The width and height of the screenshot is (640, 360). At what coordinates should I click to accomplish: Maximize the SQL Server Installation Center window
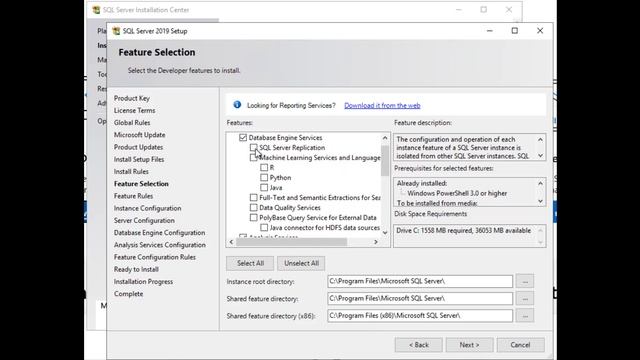tap(484, 10)
